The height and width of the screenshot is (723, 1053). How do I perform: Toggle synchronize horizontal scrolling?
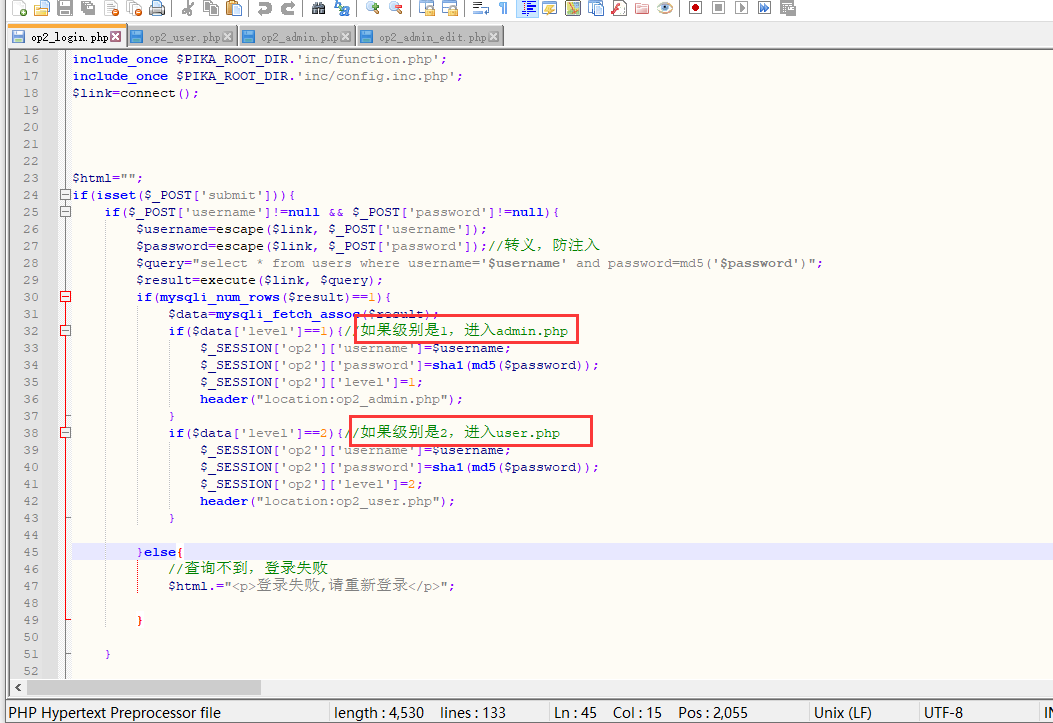[450, 8]
